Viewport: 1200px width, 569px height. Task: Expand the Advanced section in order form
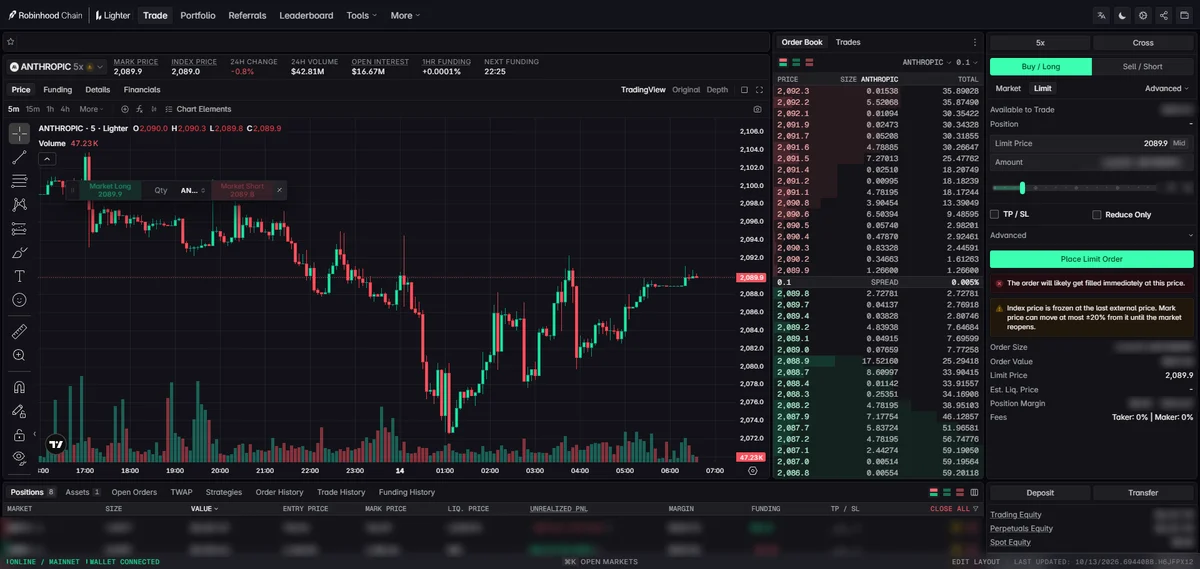pyautogui.click(x=1091, y=235)
